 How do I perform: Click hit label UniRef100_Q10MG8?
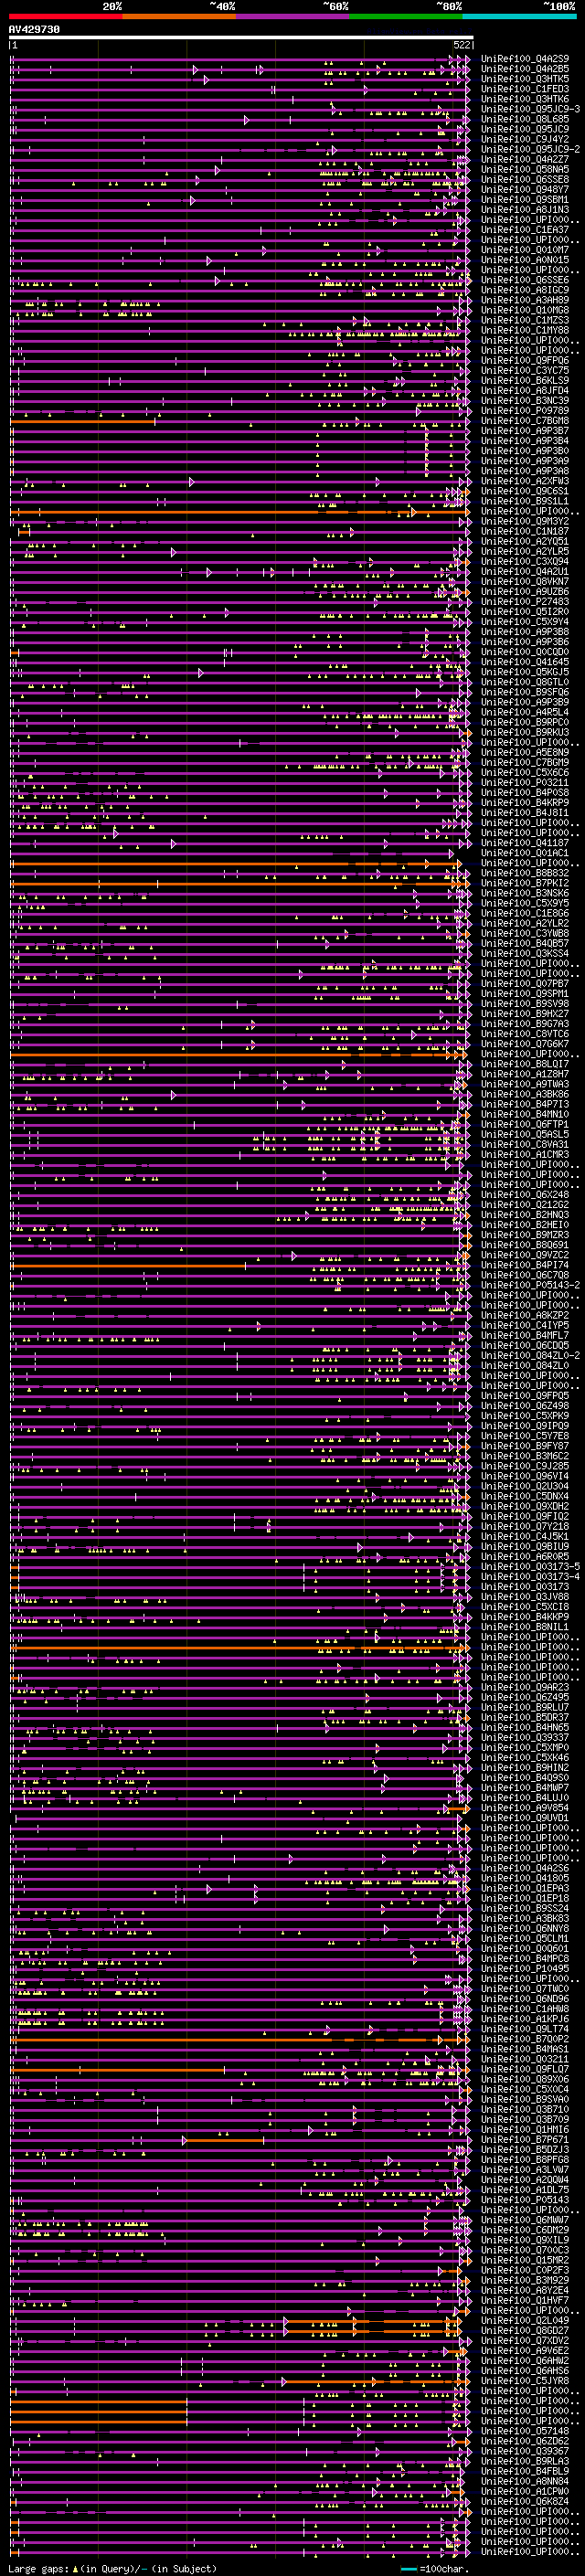coord(525,310)
